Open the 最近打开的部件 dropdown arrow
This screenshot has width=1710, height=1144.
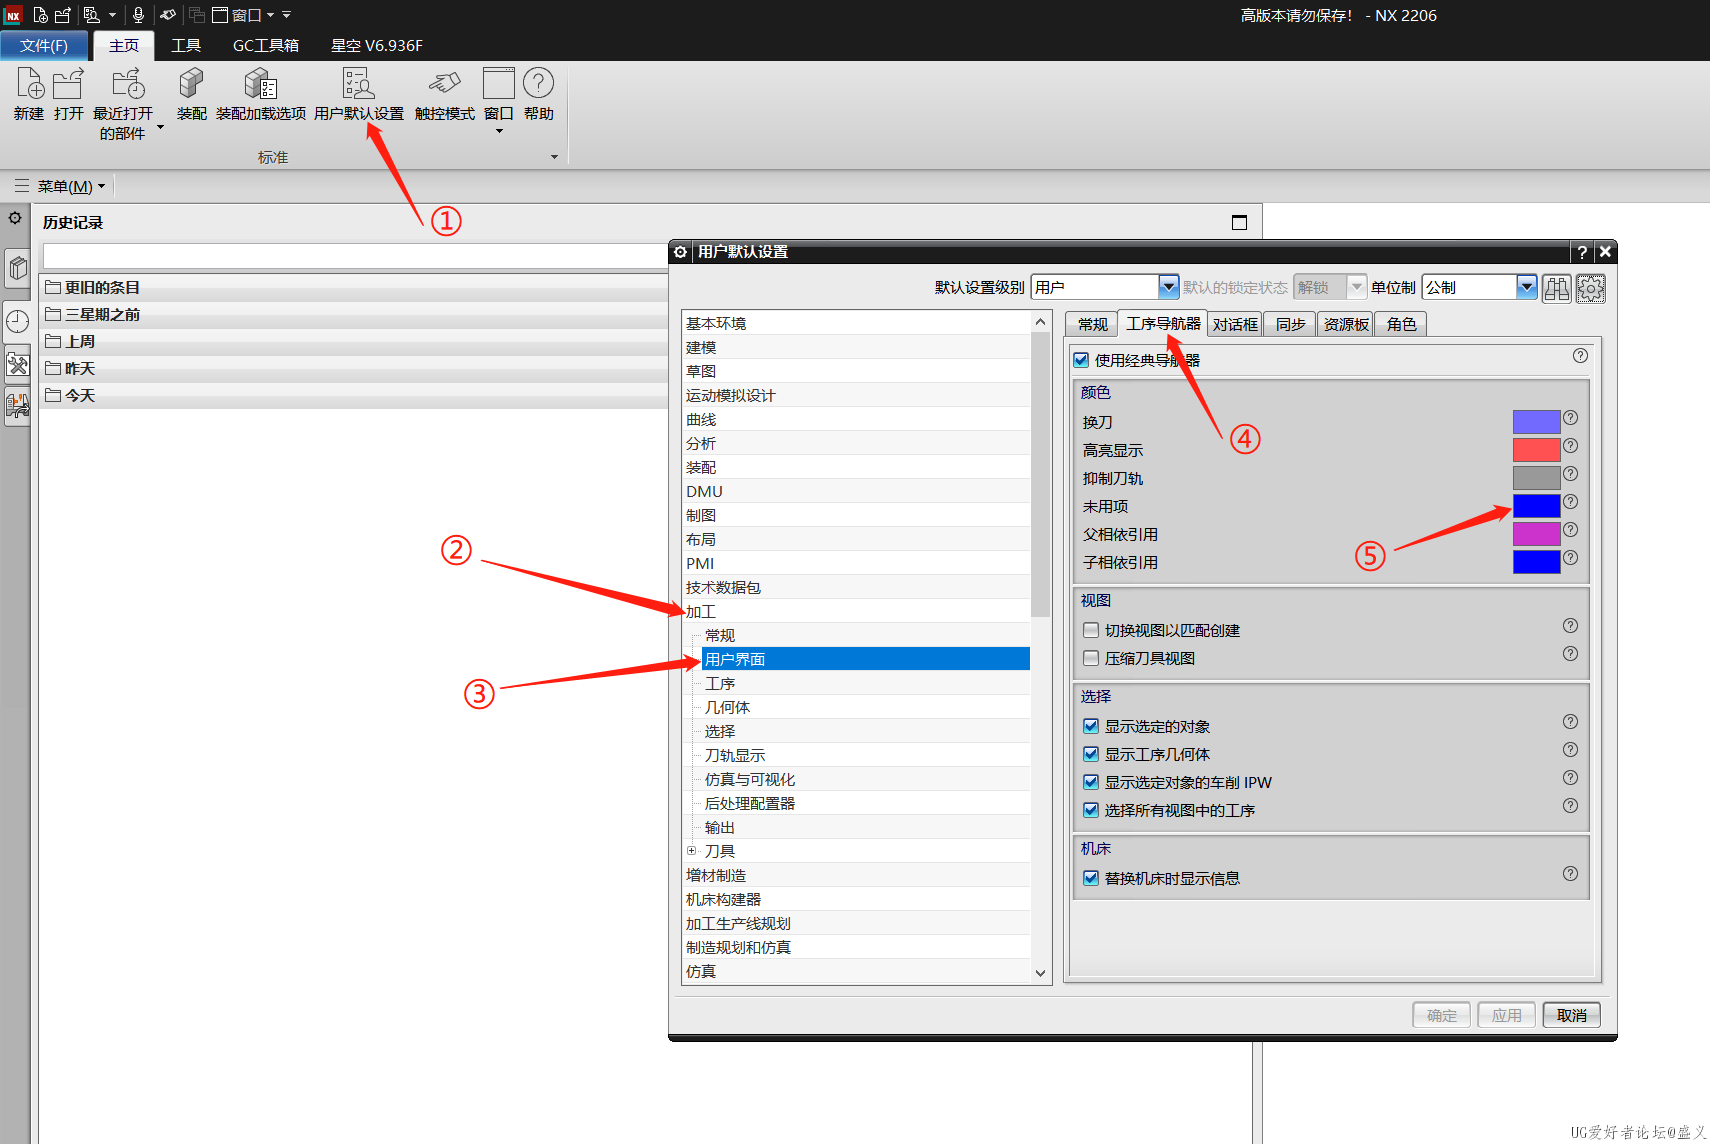(160, 128)
